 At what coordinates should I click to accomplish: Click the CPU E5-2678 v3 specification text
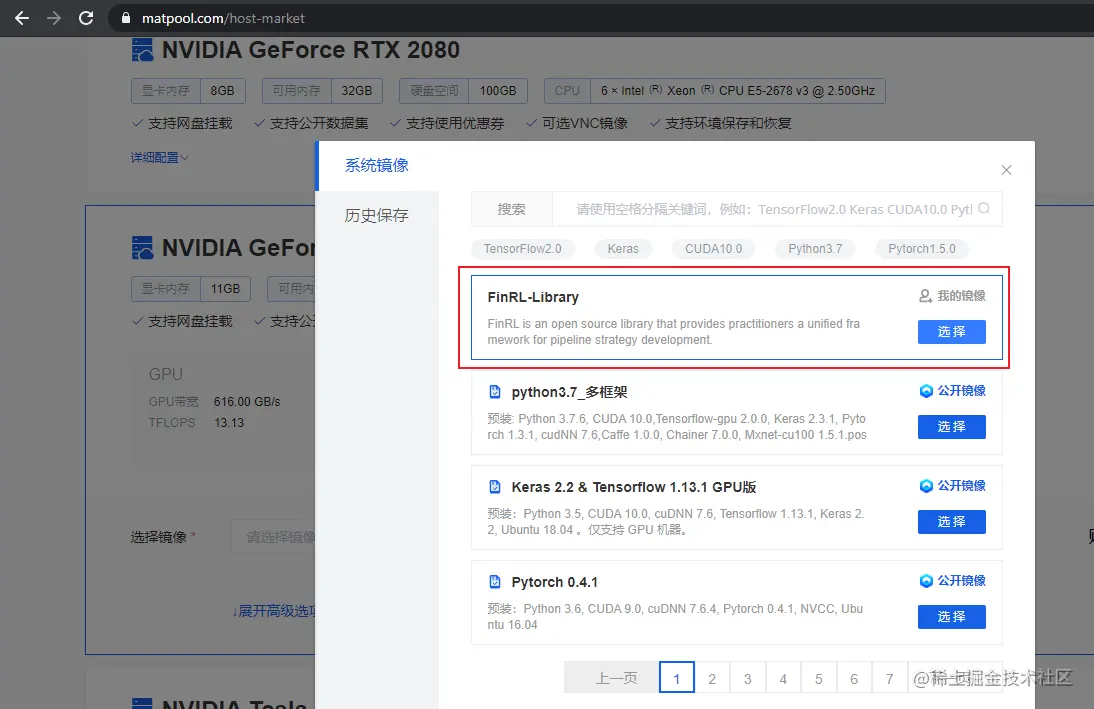[x=737, y=91]
